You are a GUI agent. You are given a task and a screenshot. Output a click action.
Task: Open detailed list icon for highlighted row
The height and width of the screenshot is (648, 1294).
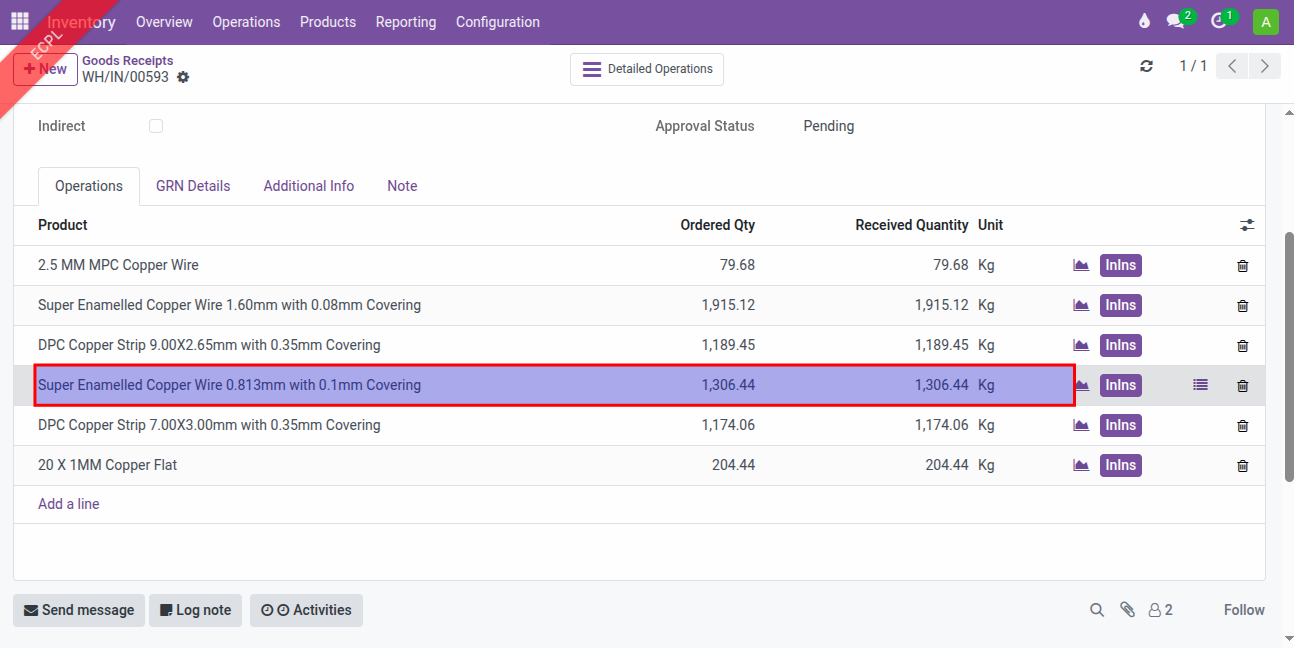pyautogui.click(x=1200, y=384)
